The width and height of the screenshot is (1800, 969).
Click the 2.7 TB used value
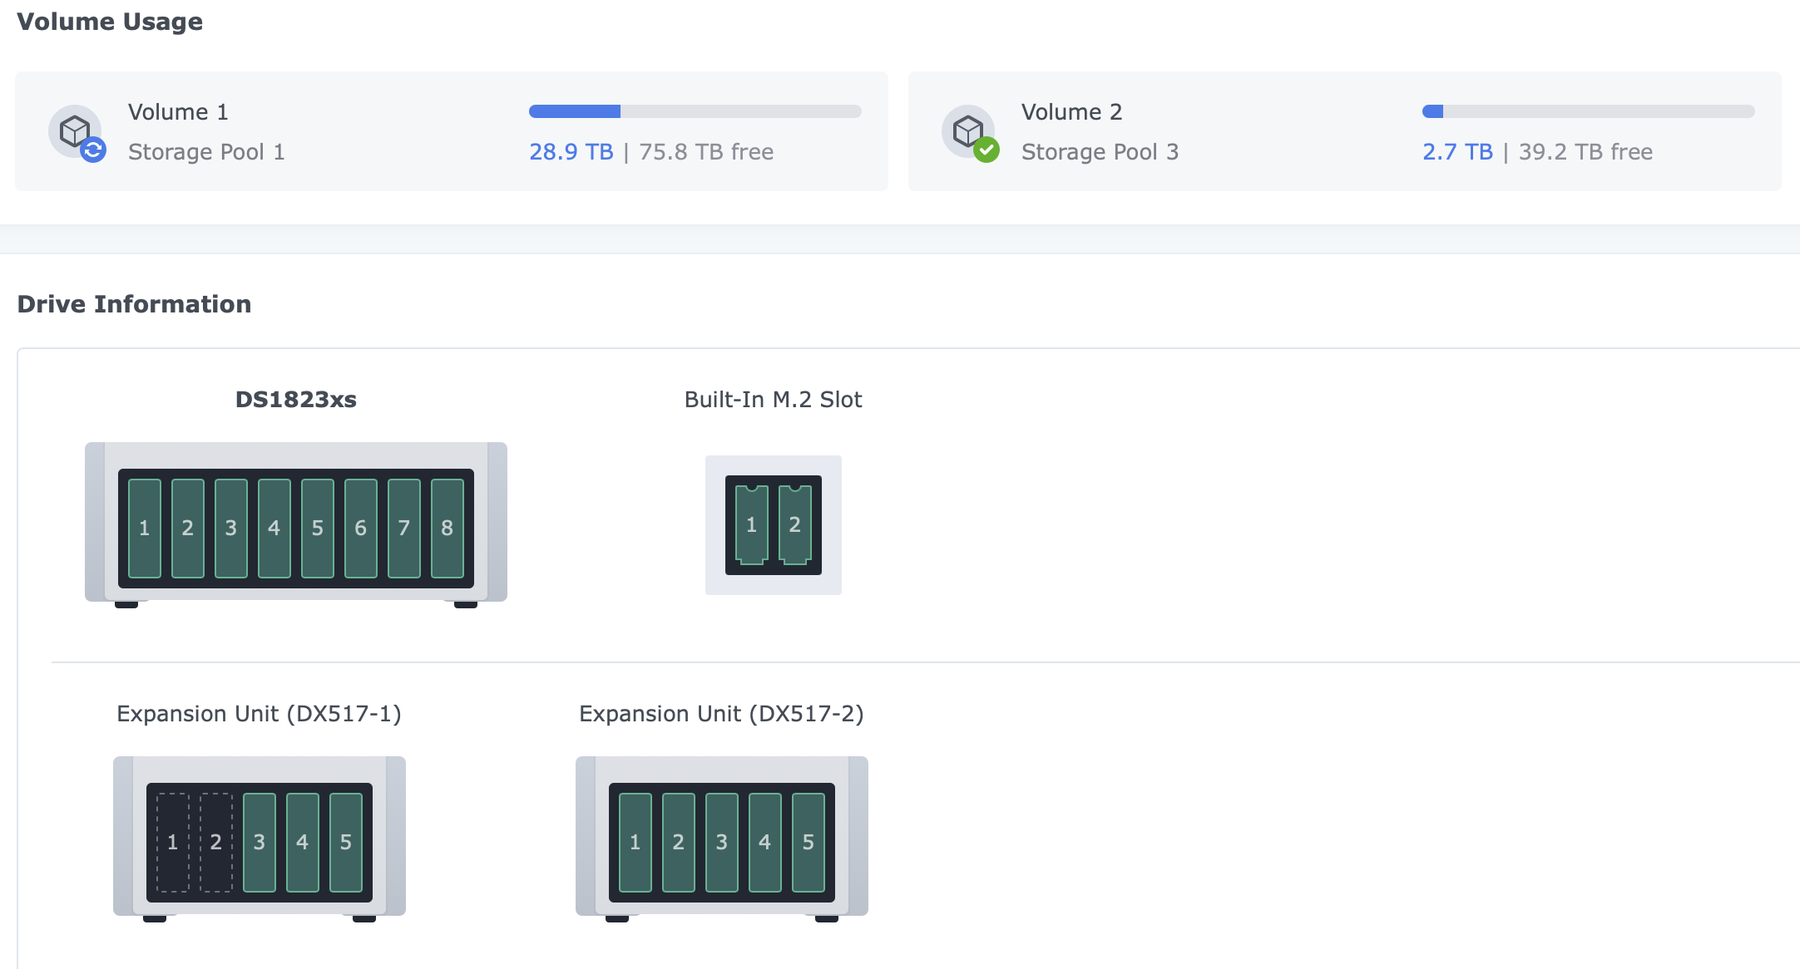pyautogui.click(x=1457, y=152)
